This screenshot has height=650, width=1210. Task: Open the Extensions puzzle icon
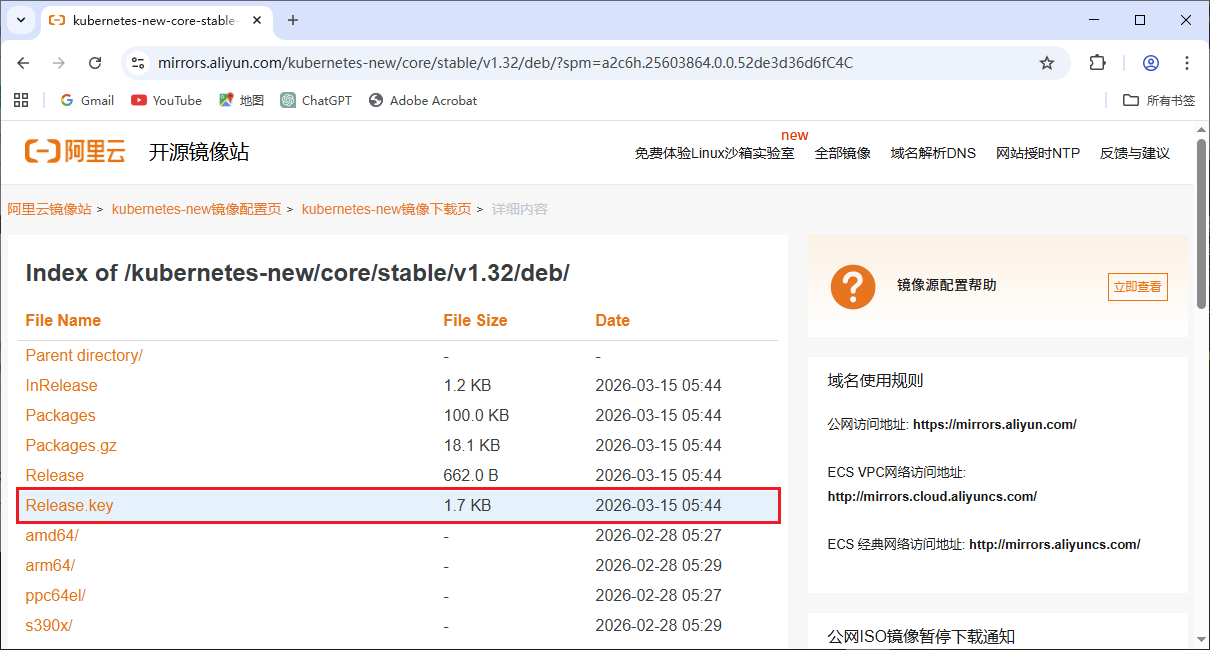tap(1097, 63)
